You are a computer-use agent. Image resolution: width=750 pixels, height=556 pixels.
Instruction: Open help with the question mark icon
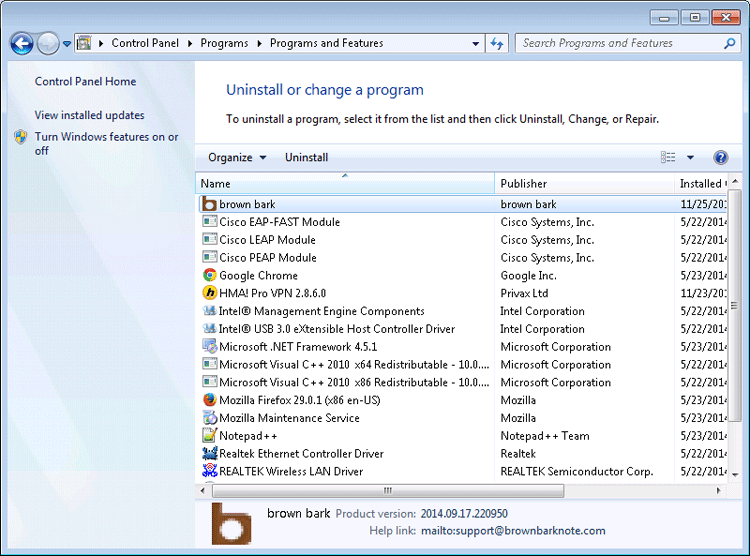[720, 158]
